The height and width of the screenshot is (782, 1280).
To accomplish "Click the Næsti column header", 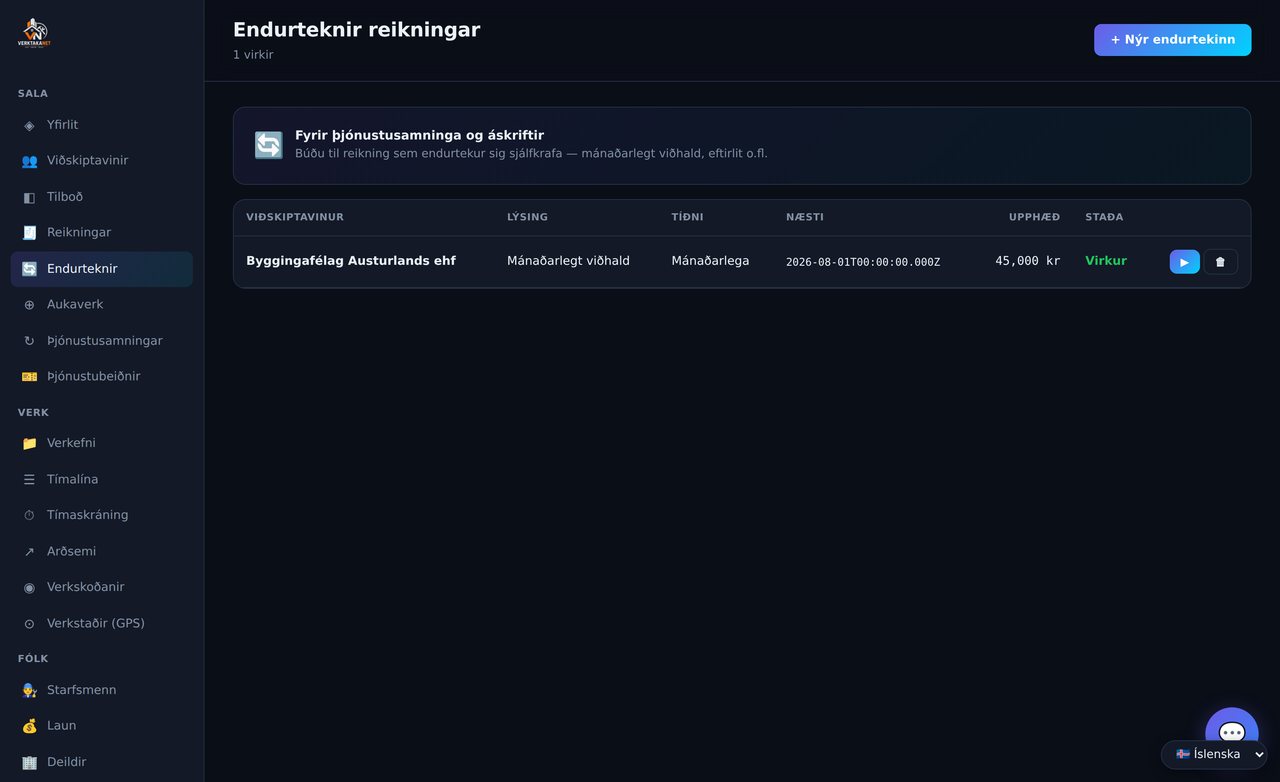I will click(805, 217).
